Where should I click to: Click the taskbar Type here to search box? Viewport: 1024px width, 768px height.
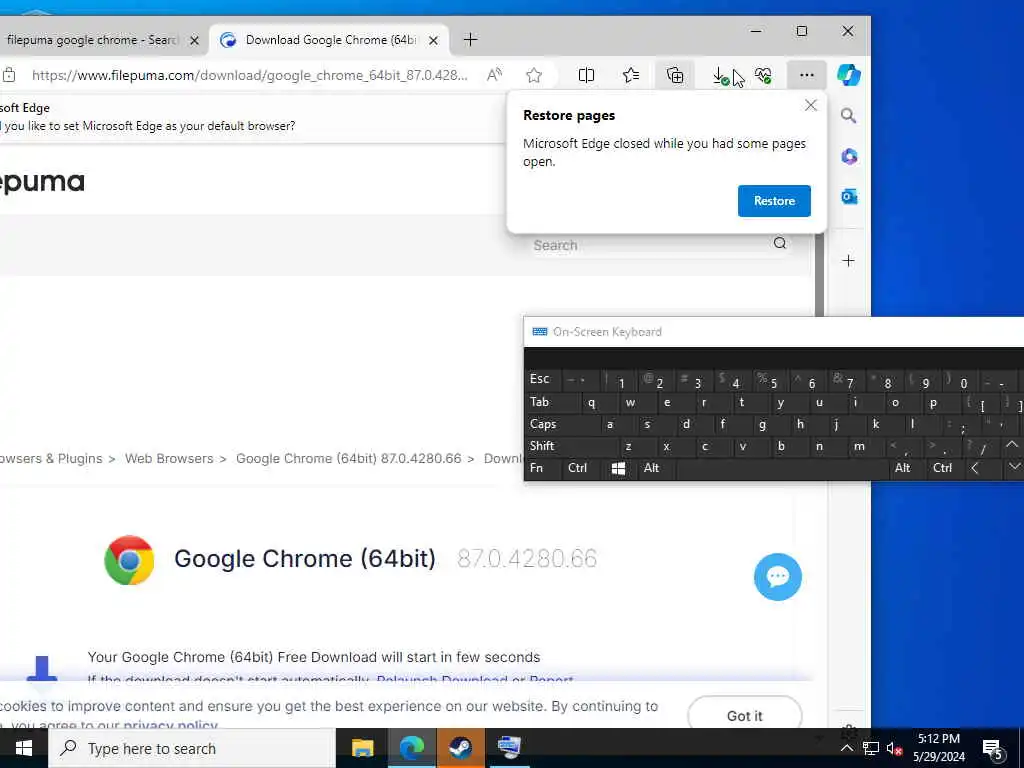[192, 748]
